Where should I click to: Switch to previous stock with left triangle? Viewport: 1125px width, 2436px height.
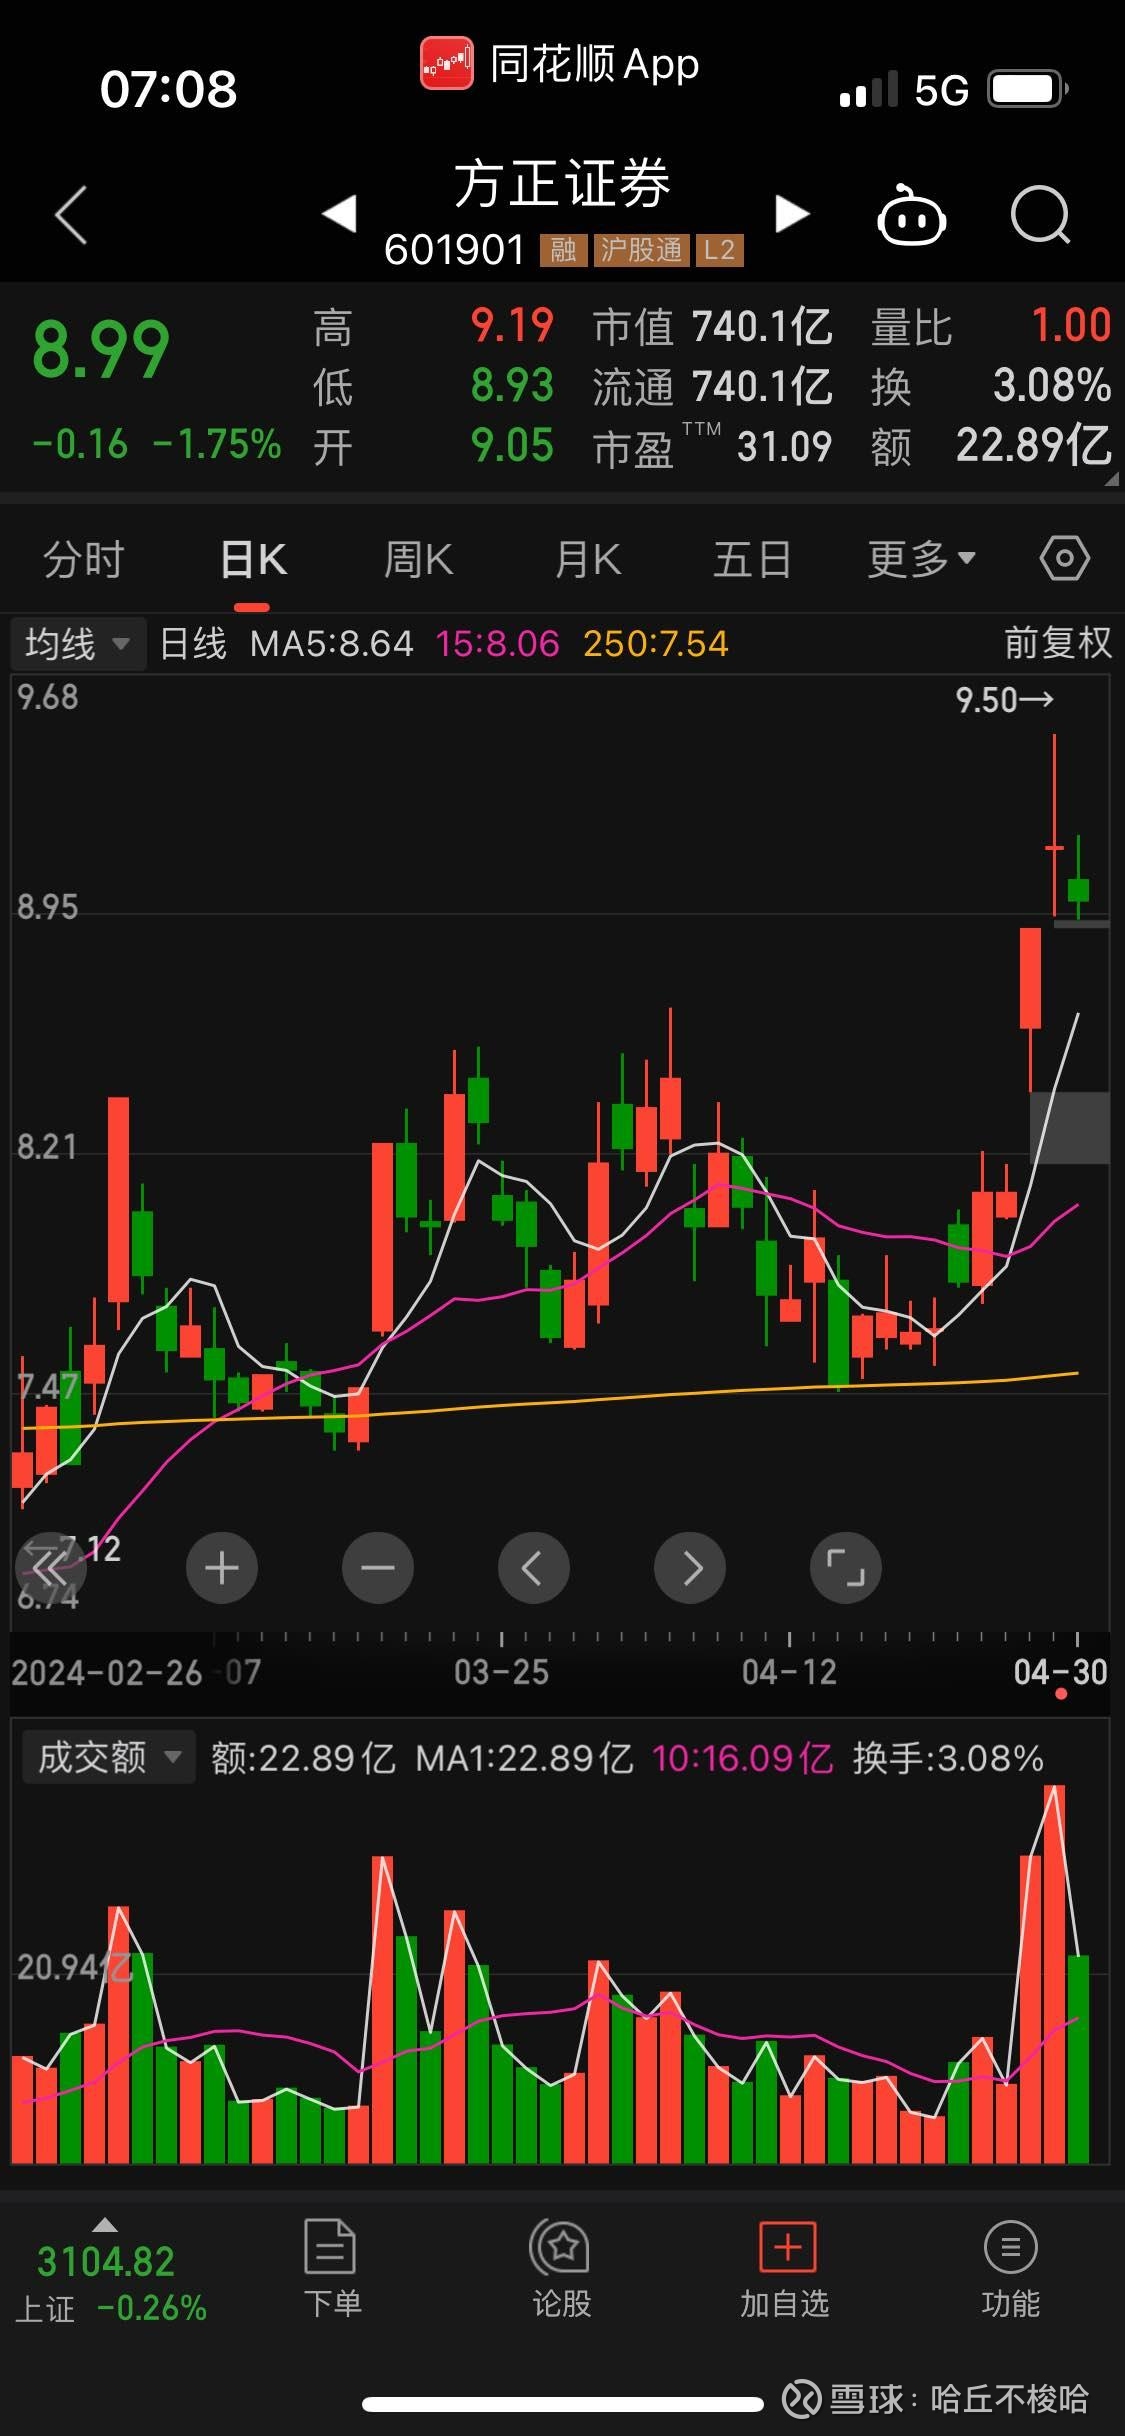coord(340,213)
